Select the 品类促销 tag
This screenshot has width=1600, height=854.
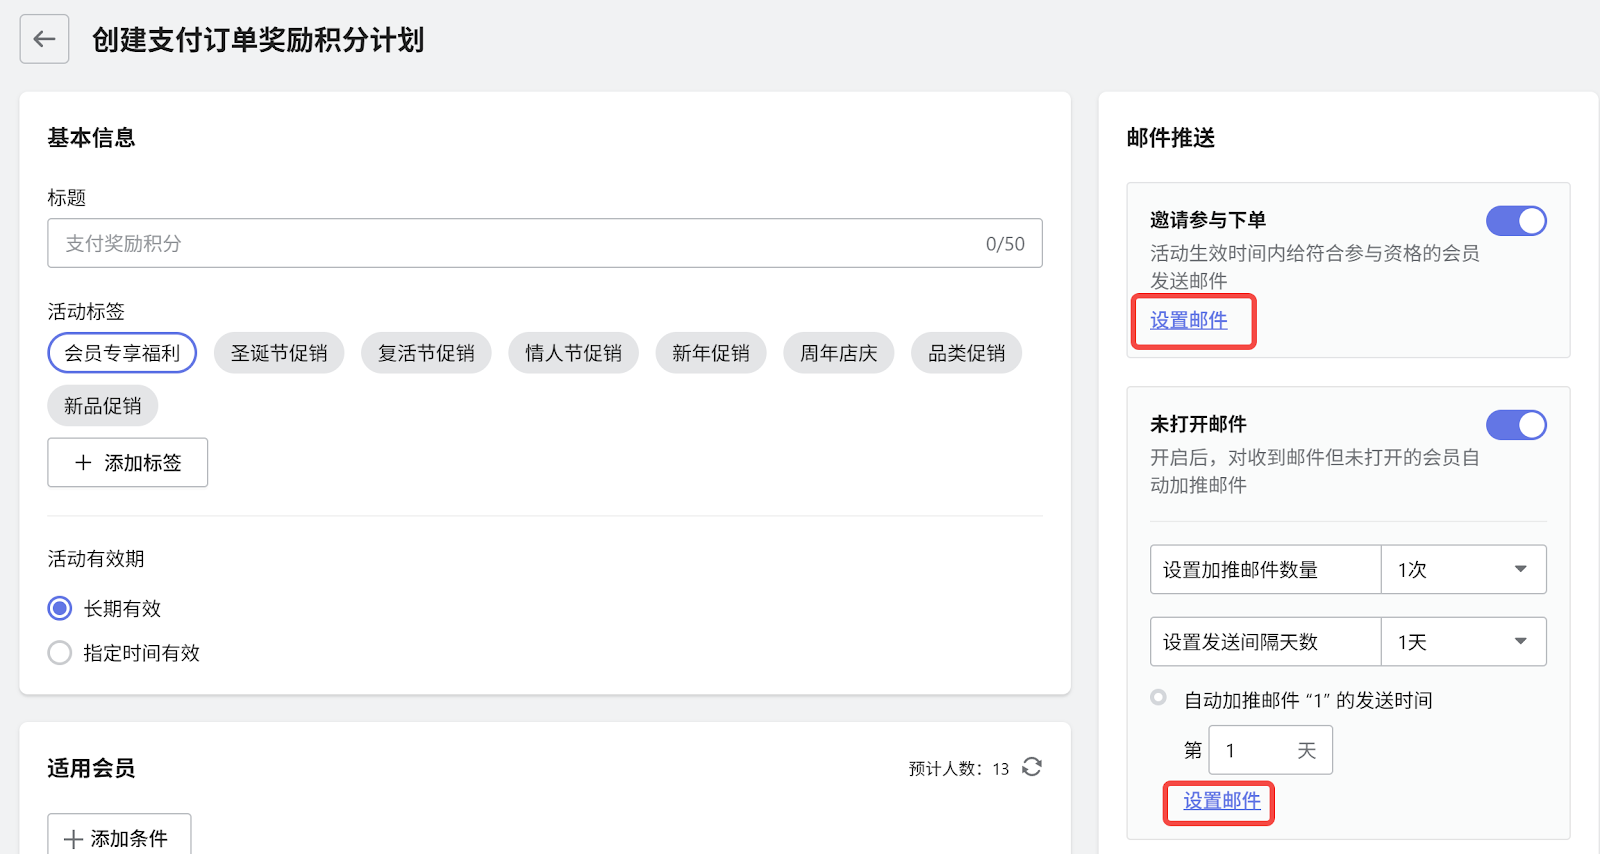[966, 353]
